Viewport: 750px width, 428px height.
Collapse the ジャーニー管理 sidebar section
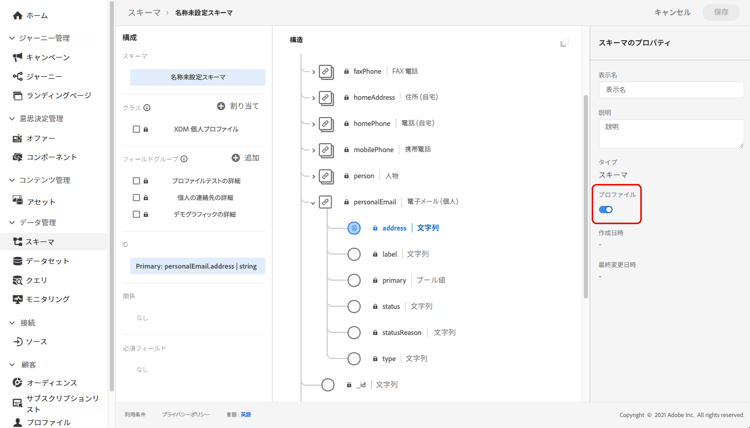(12, 38)
